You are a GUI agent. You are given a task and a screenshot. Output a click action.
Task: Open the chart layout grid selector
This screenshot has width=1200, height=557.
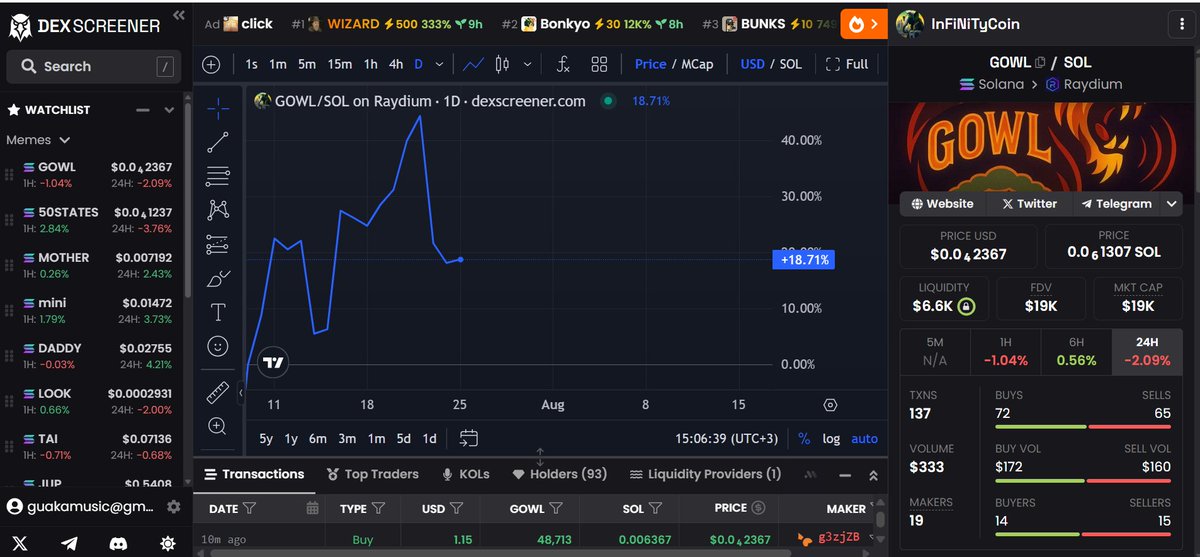pos(599,64)
